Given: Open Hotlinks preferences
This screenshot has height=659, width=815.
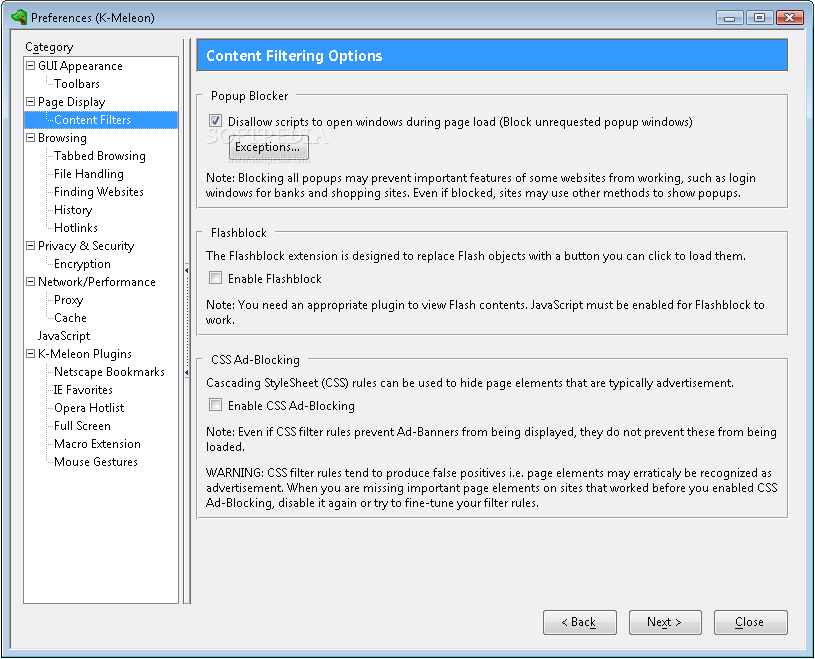Looking at the screenshot, I should tap(75, 228).
